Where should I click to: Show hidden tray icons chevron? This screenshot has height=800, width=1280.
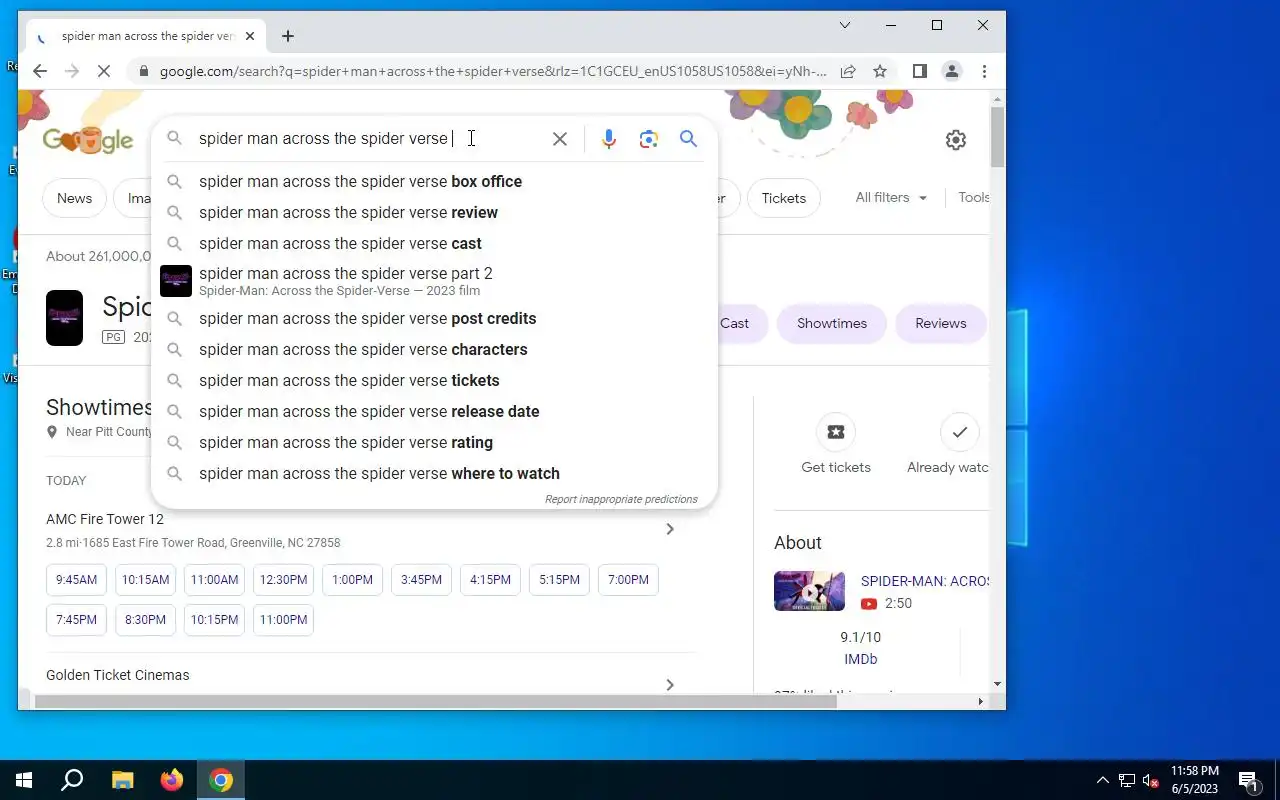(1102, 780)
